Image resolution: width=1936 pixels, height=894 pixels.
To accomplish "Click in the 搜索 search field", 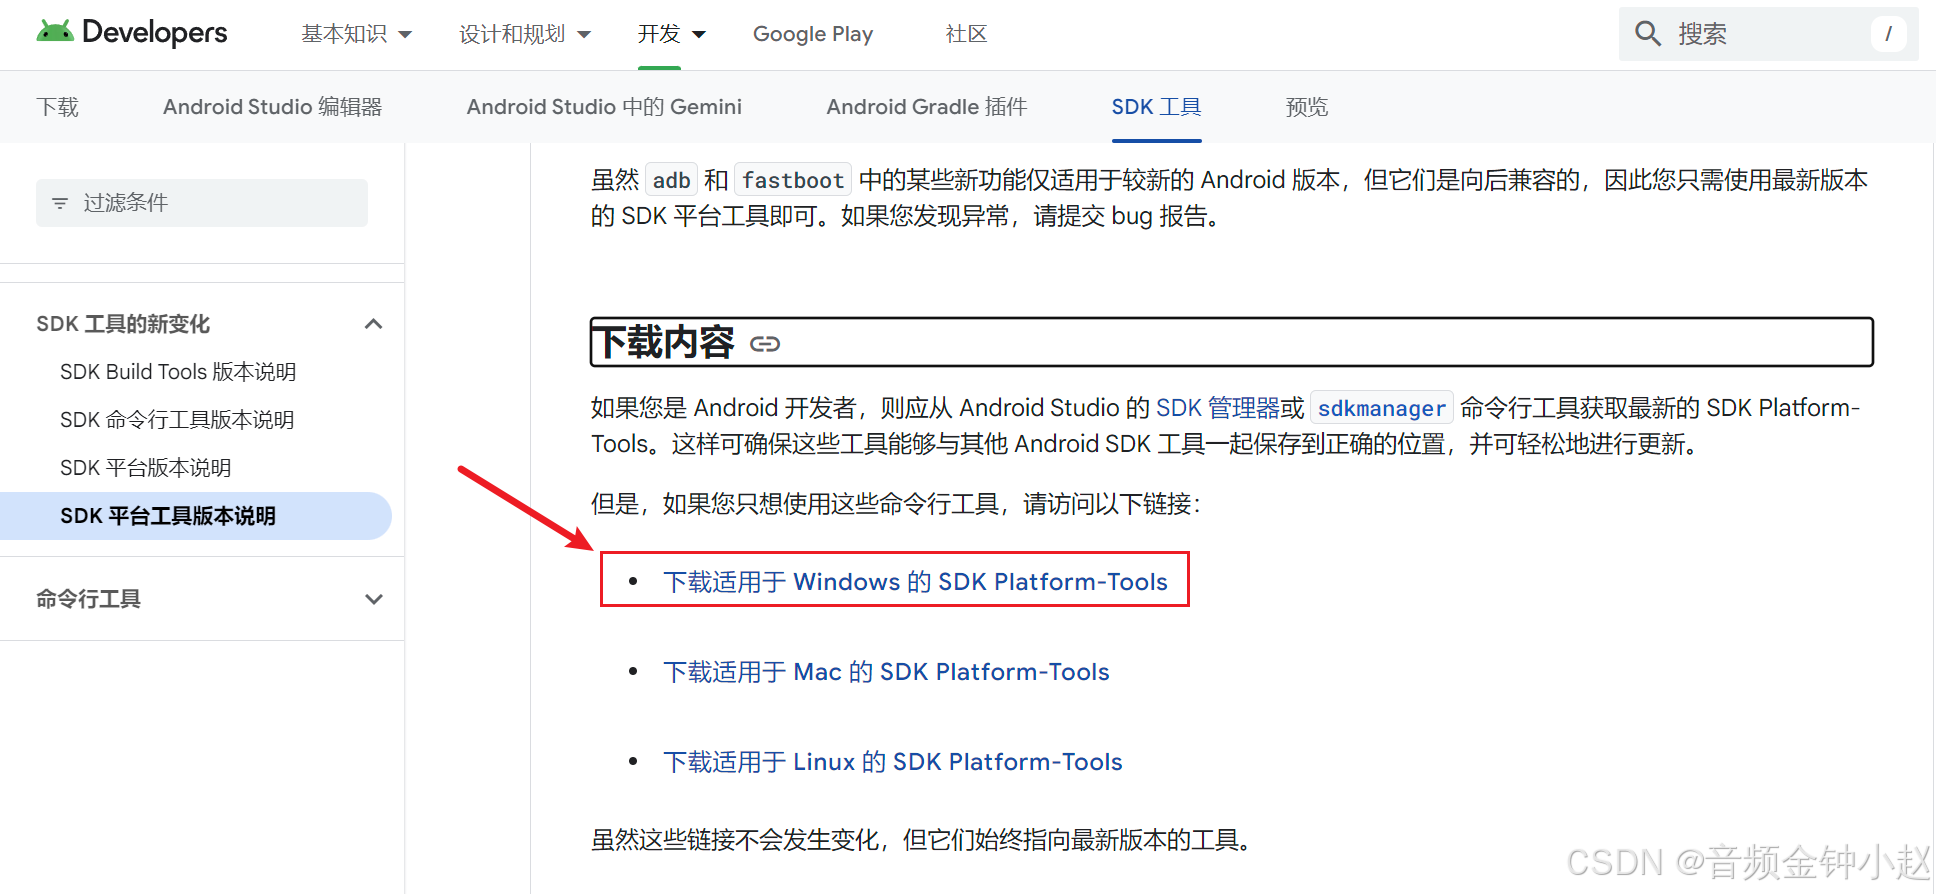I will pos(1768,34).
